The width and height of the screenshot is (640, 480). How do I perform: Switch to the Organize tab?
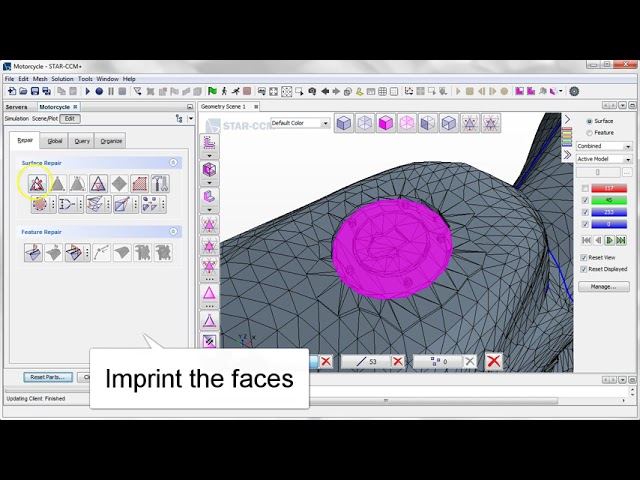point(111,141)
